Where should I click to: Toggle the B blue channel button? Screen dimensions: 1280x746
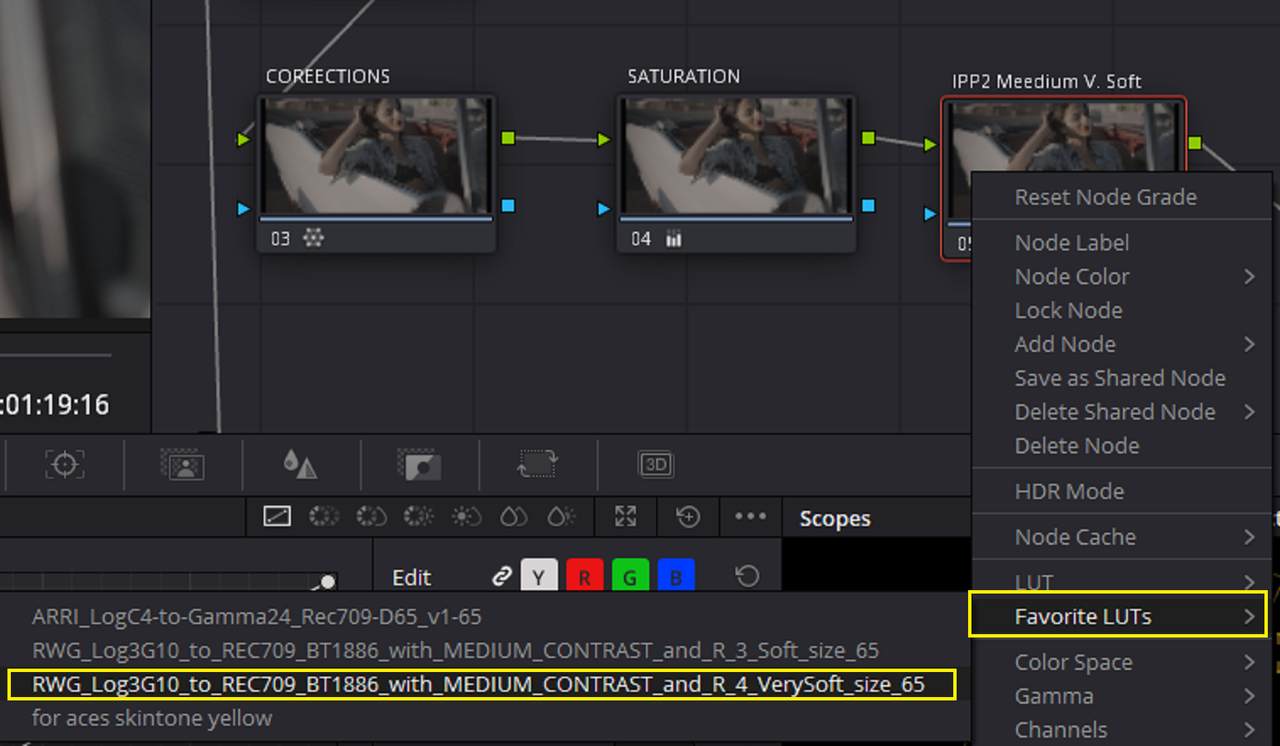click(x=676, y=576)
